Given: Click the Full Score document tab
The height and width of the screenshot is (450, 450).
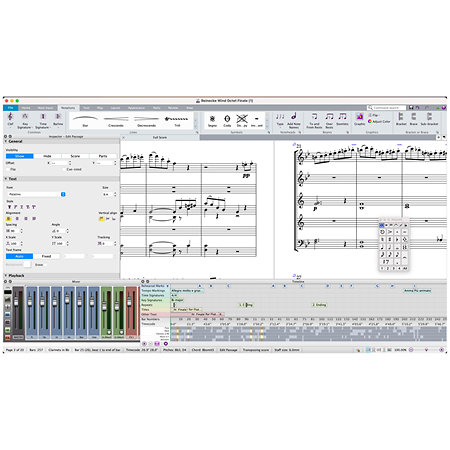Looking at the screenshot, I should (160, 137).
